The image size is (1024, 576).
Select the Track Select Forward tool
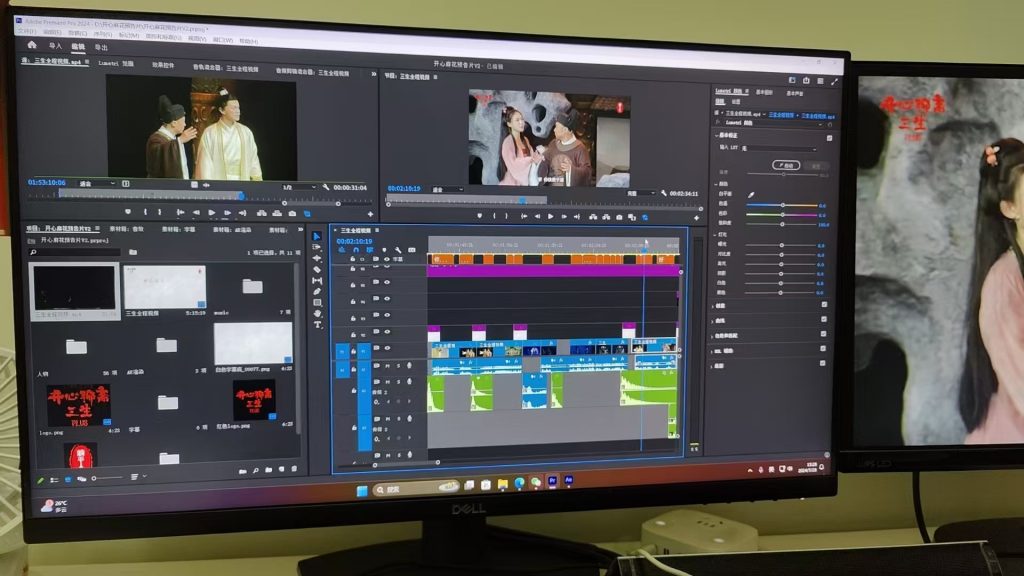point(317,248)
